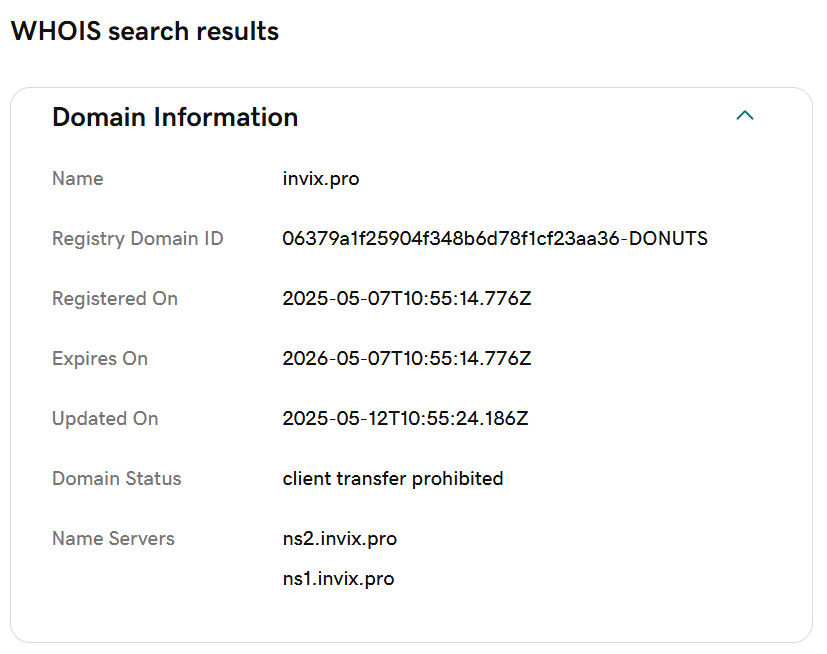Click the WHOIS search results title
The width and height of the screenshot is (827, 654).
click(x=145, y=31)
